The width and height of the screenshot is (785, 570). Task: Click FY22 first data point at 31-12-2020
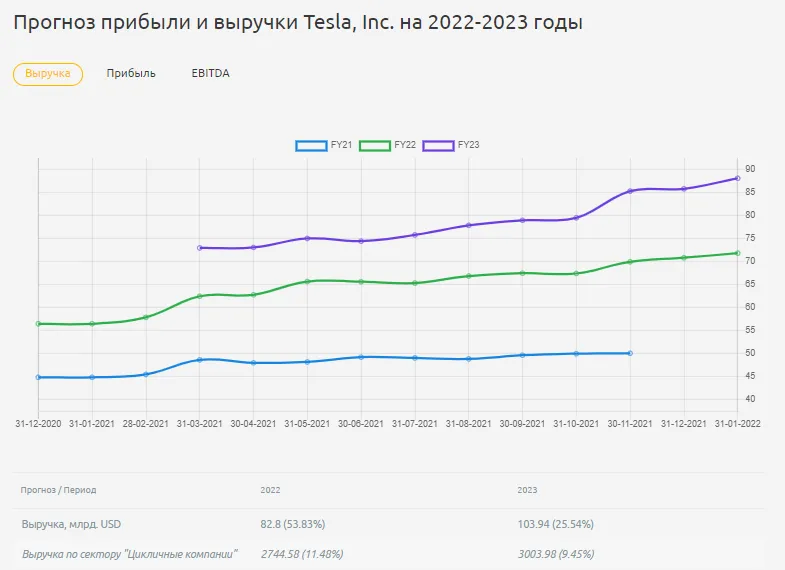tap(38, 324)
